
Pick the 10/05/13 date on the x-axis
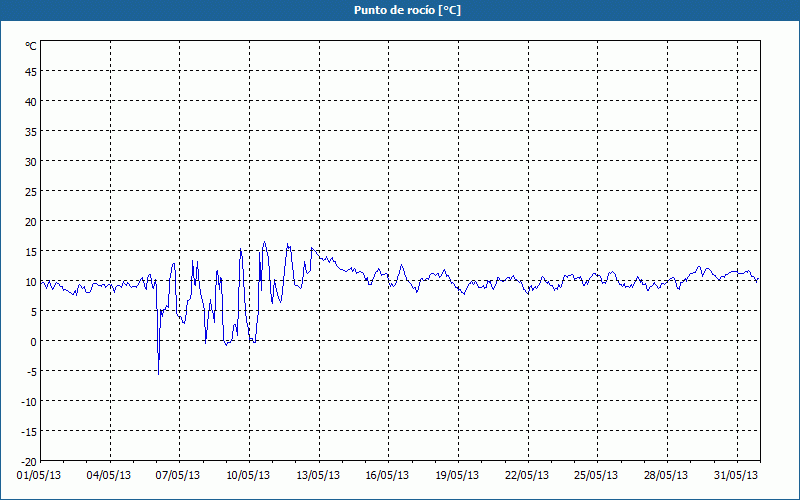coord(250,475)
